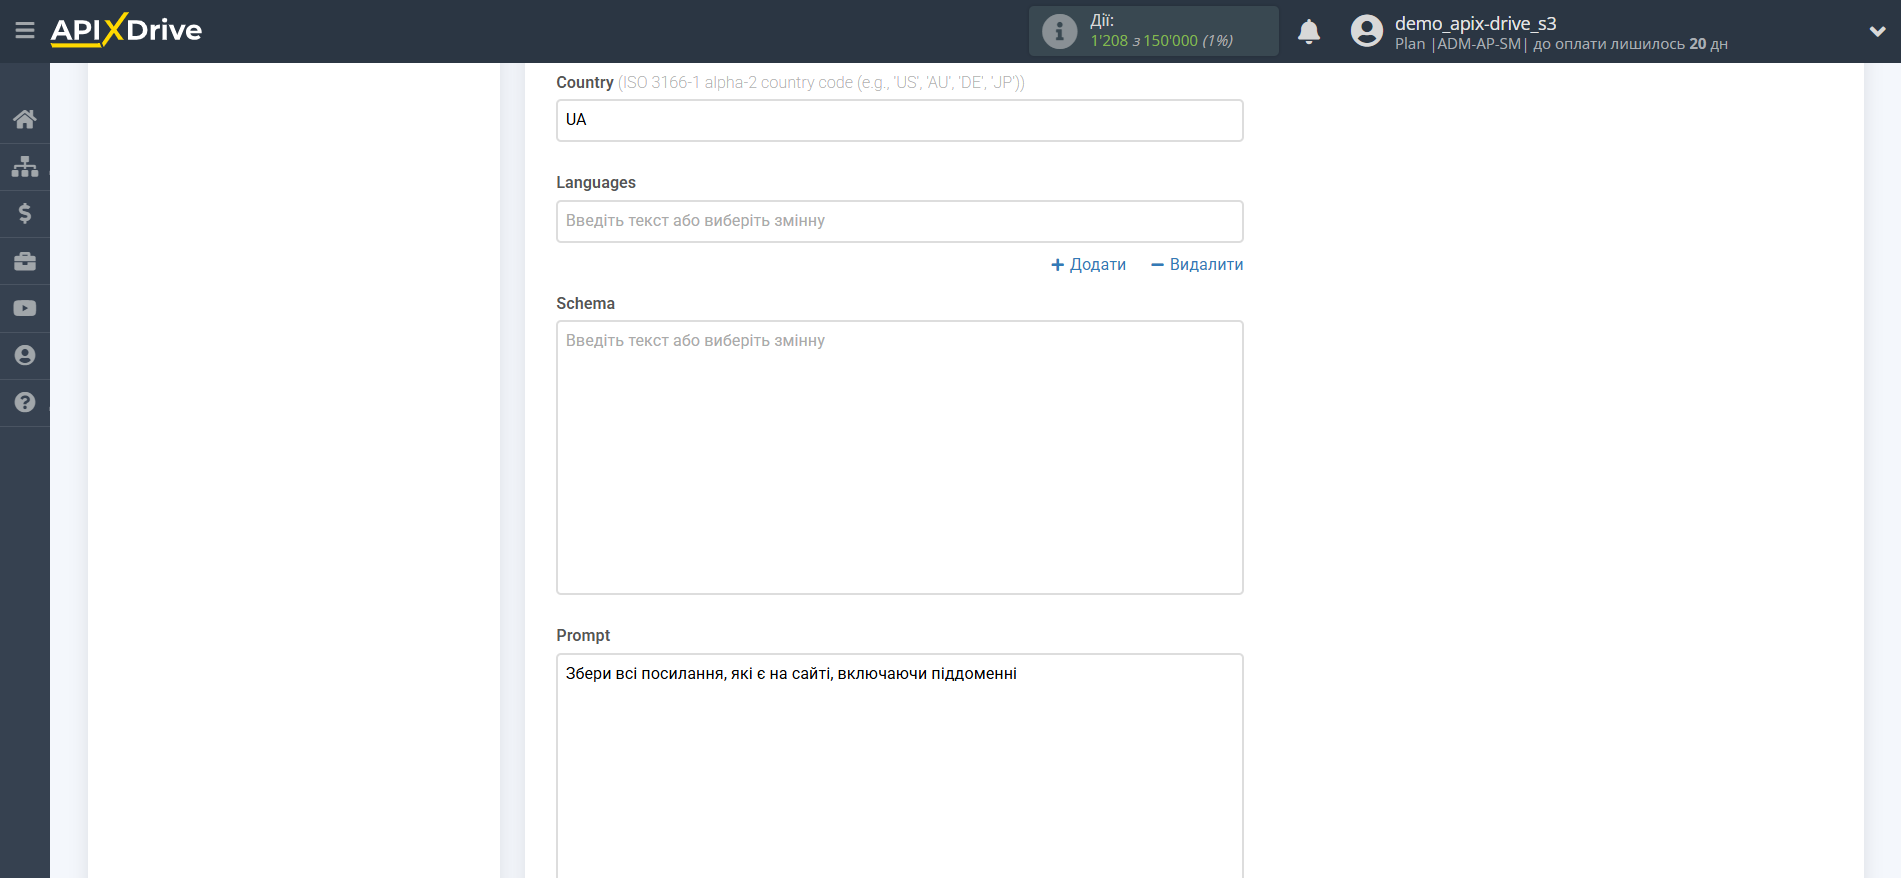This screenshot has height=878, width=1901.
Task: Click the Видалити link
Action: pyautogui.click(x=1197, y=265)
